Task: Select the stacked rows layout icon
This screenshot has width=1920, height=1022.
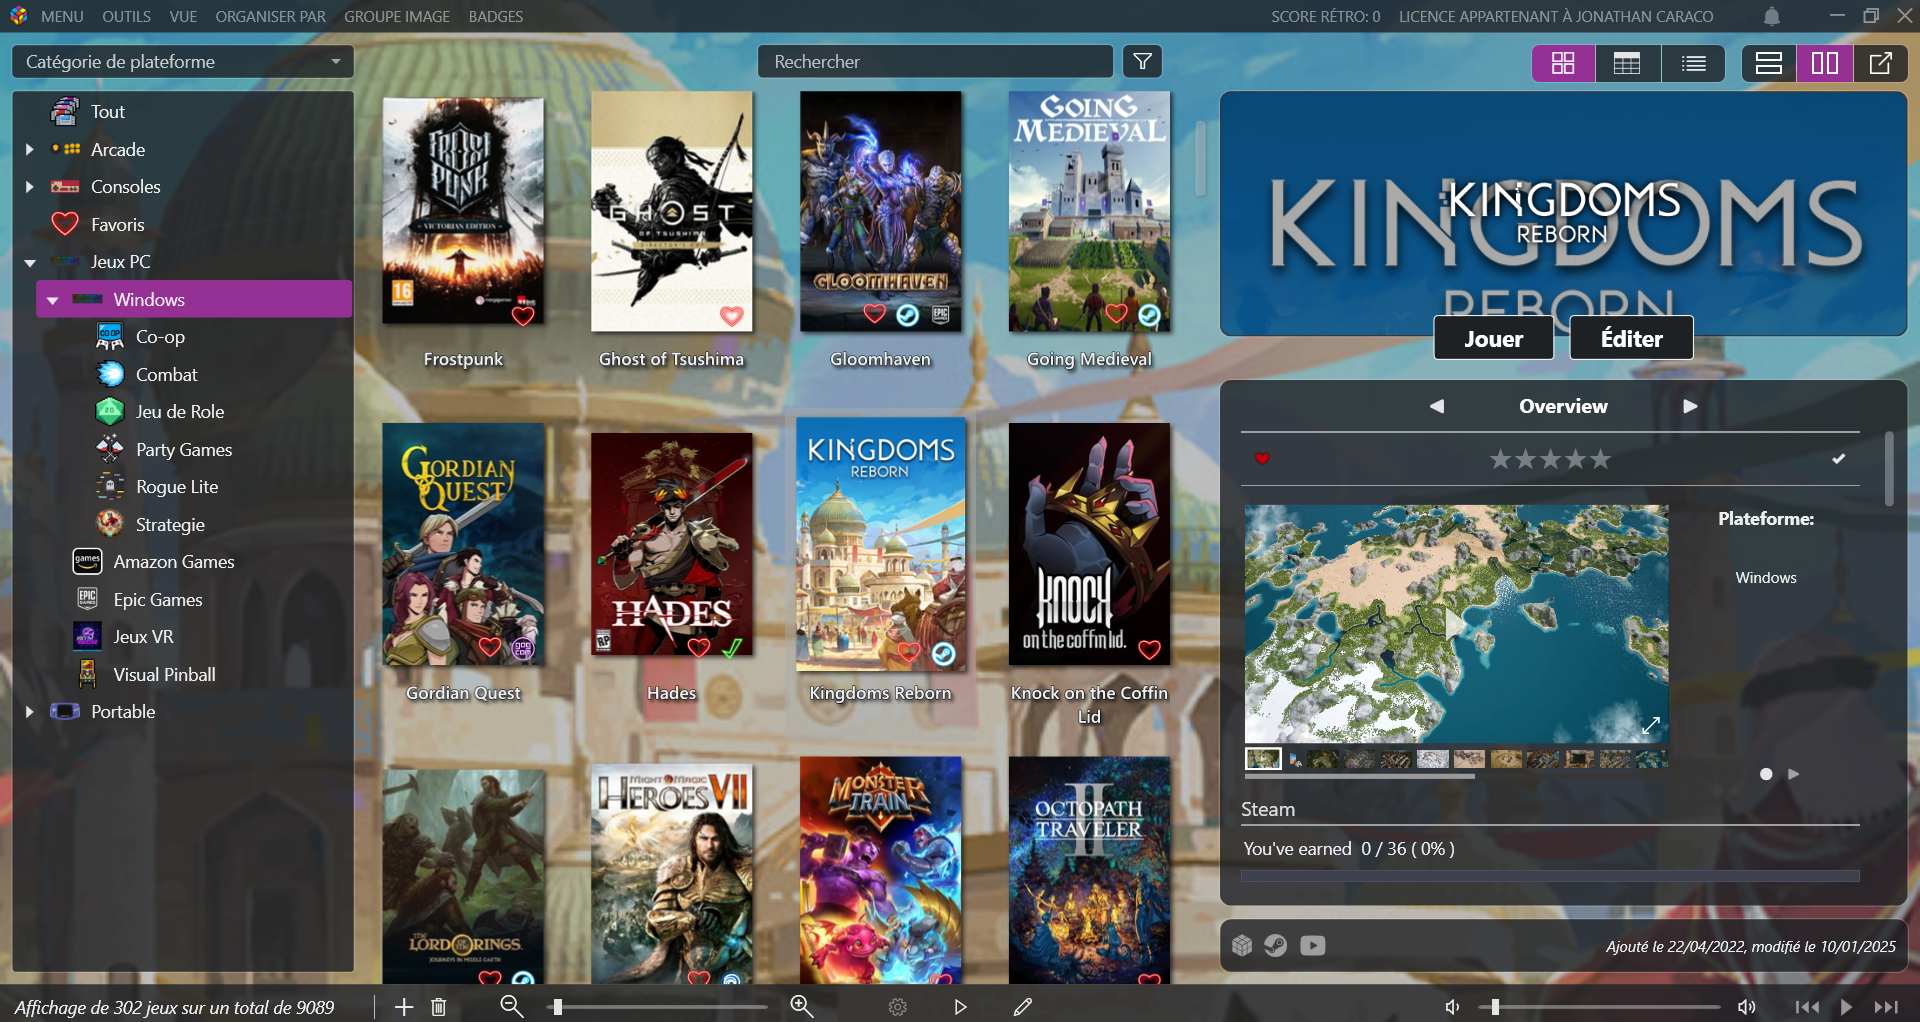Action: click(x=1769, y=63)
